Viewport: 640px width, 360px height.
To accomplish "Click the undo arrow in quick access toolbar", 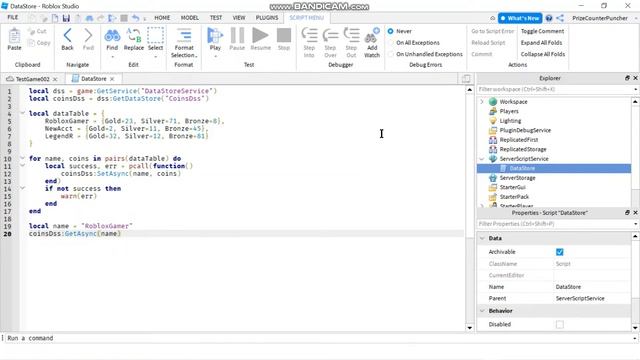I will click(136, 18).
